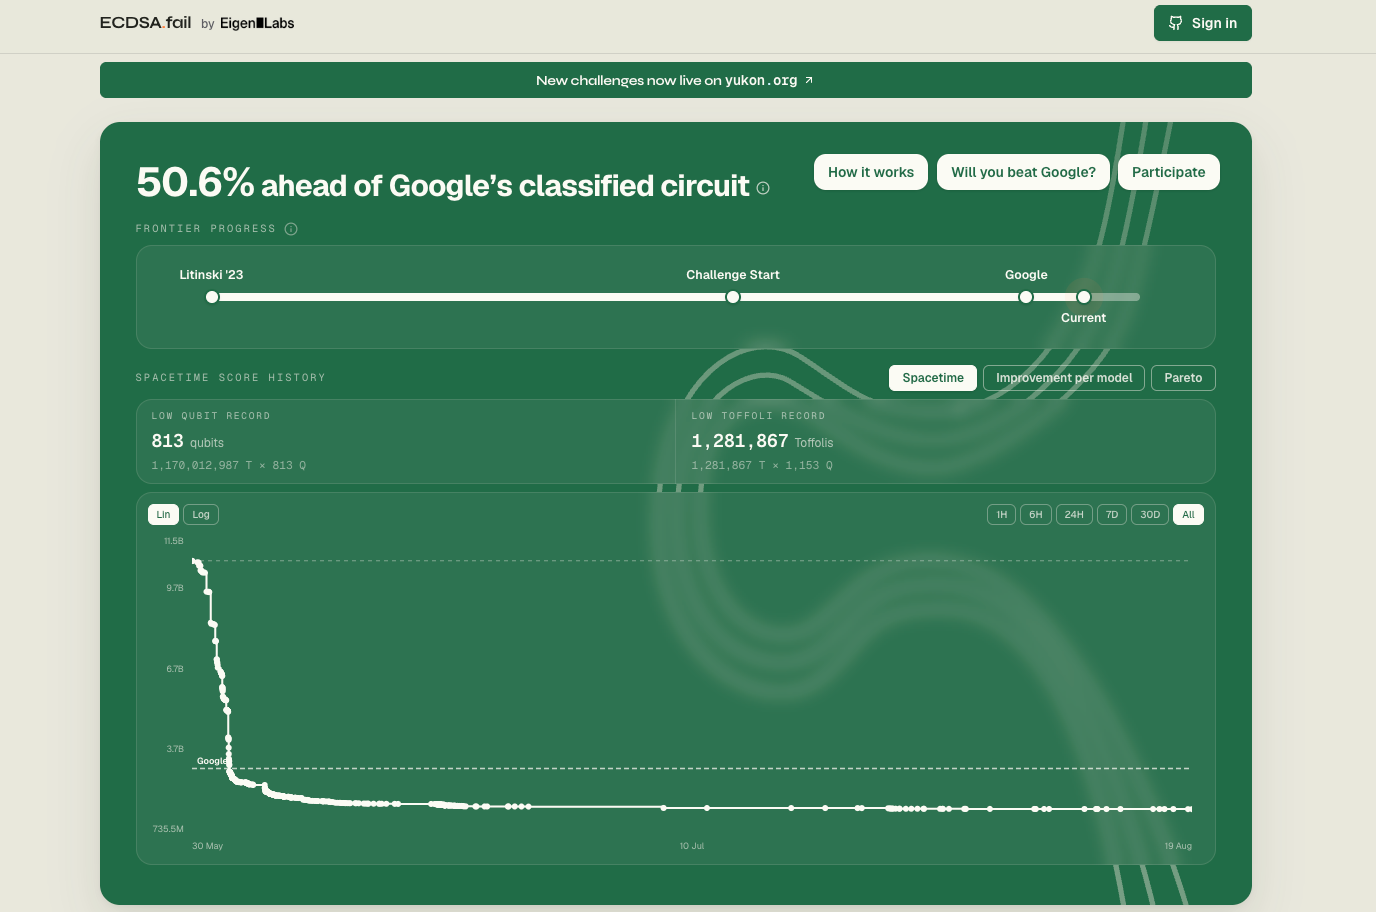Screen dimensions: 1376x912
Task: Click the 10 Jul axis label
Action: [x=692, y=846]
